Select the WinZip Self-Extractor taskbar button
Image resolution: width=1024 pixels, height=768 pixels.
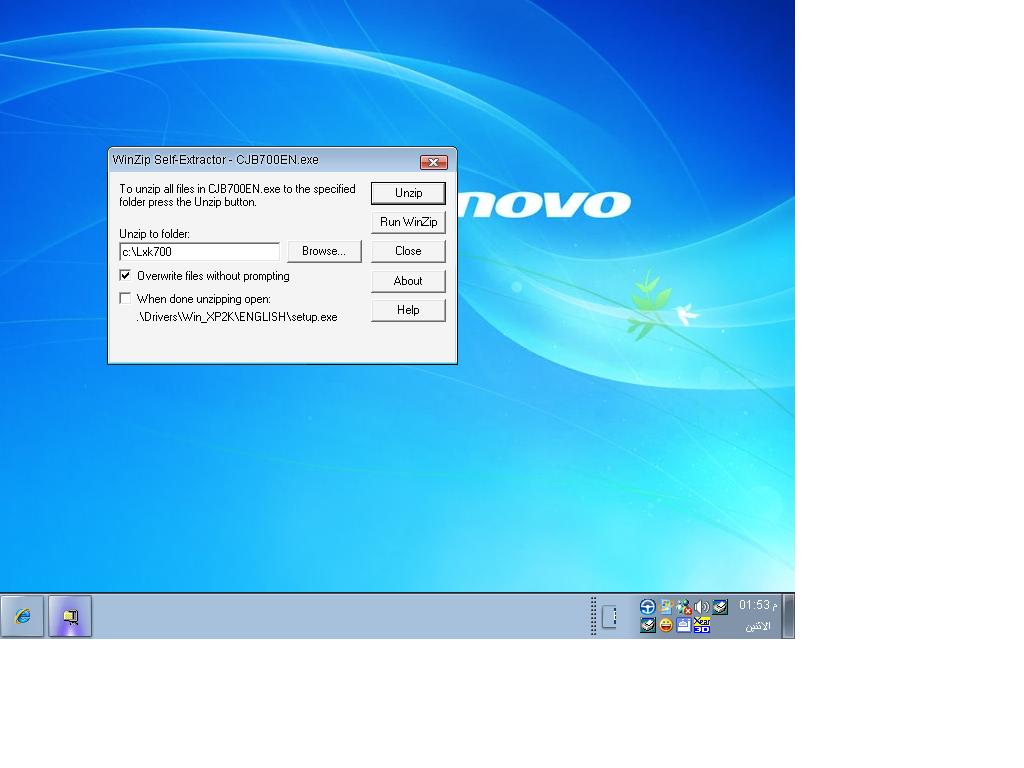pos(70,616)
